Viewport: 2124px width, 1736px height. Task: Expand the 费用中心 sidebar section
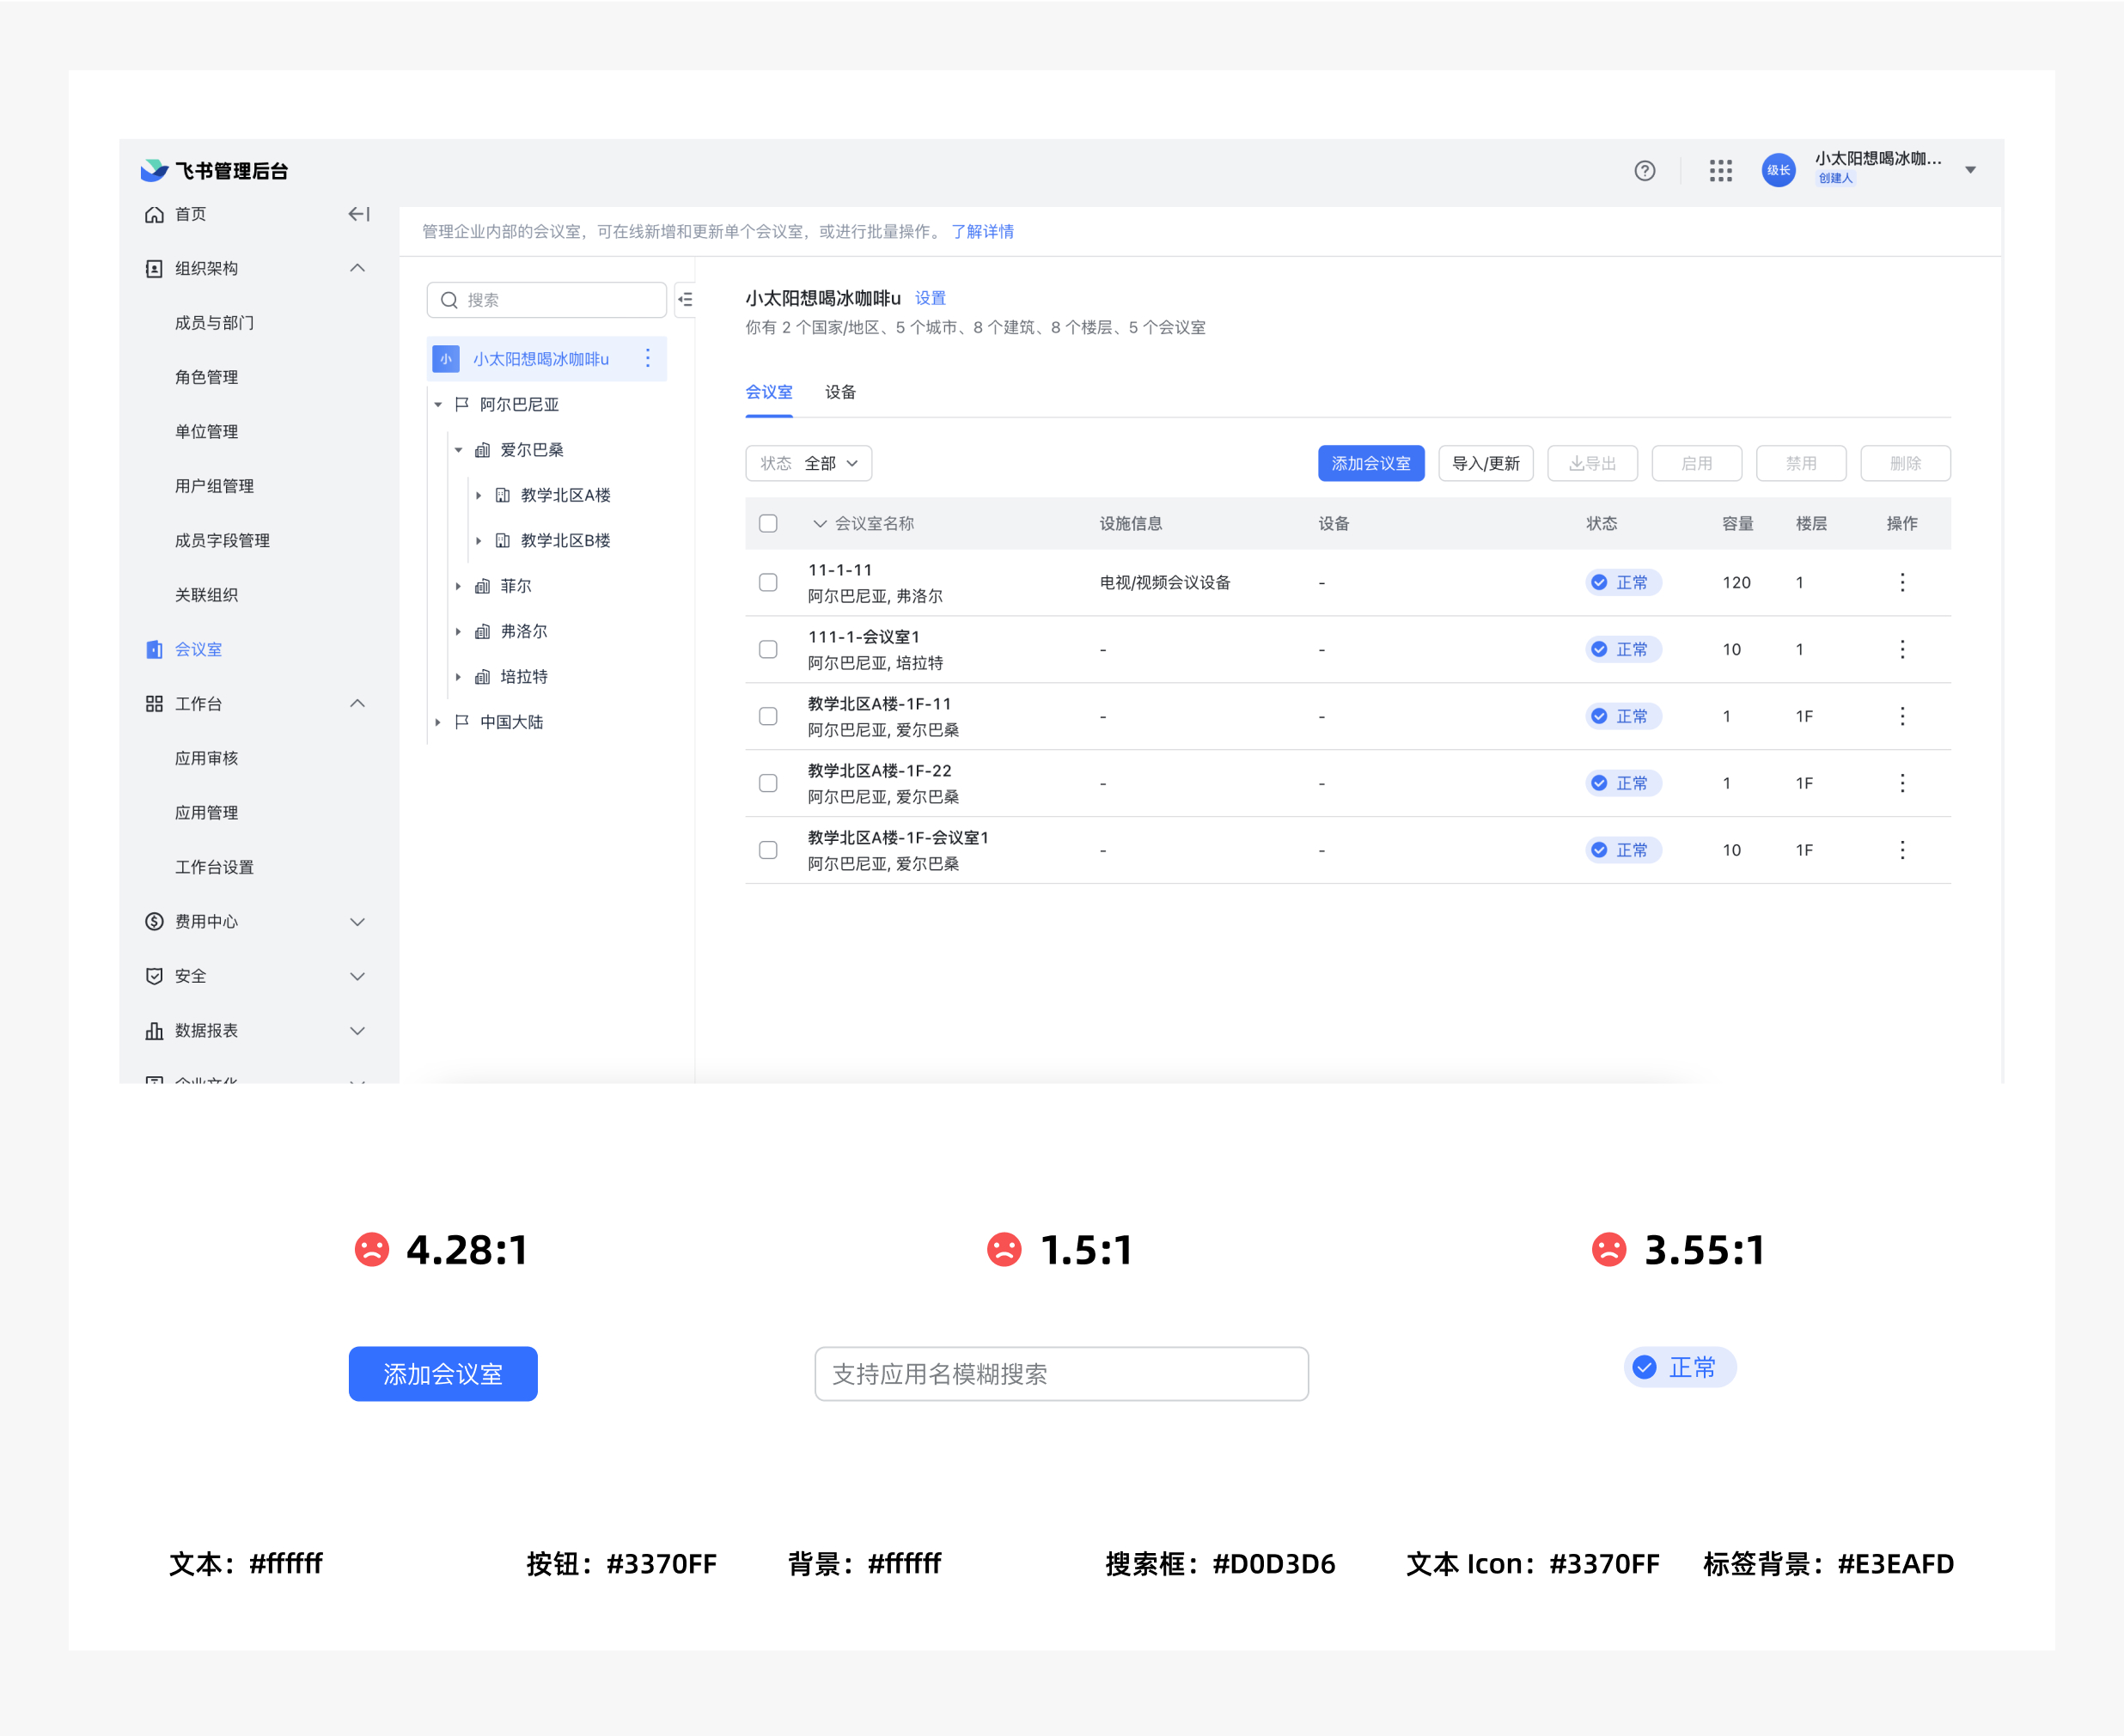click(x=357, y=921)
